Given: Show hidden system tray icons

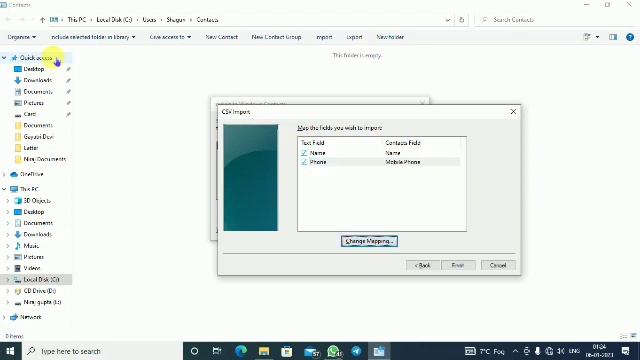Looking at the screenshot, I should [515, 351].
